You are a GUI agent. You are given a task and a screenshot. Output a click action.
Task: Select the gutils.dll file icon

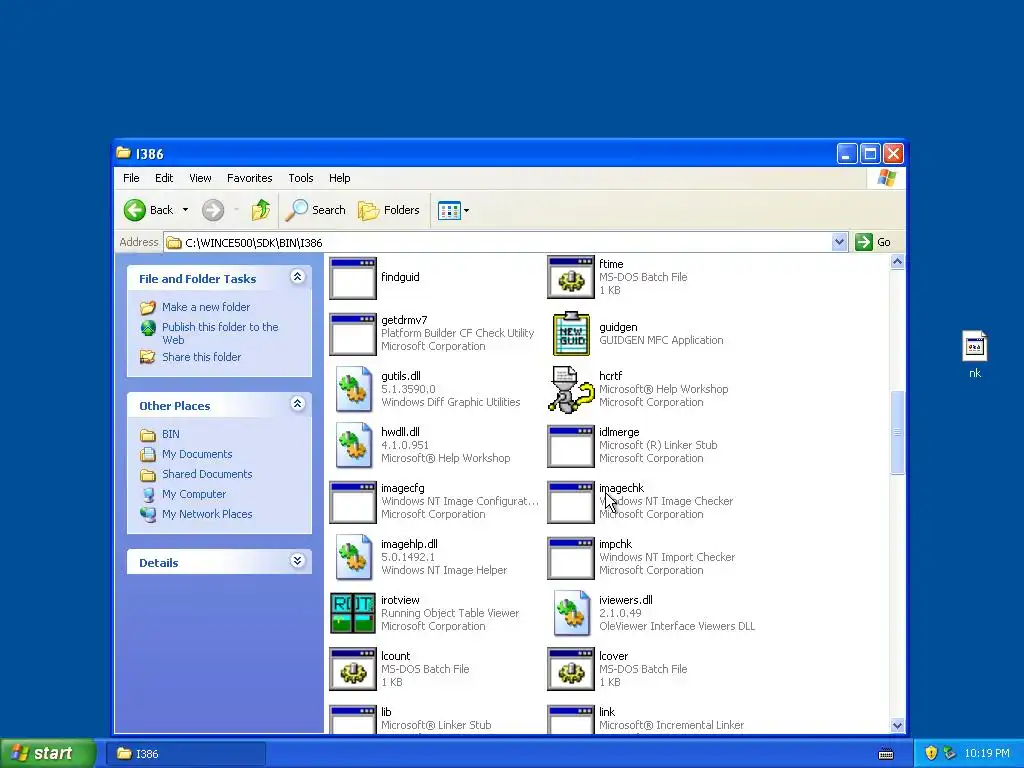point(353,389)
